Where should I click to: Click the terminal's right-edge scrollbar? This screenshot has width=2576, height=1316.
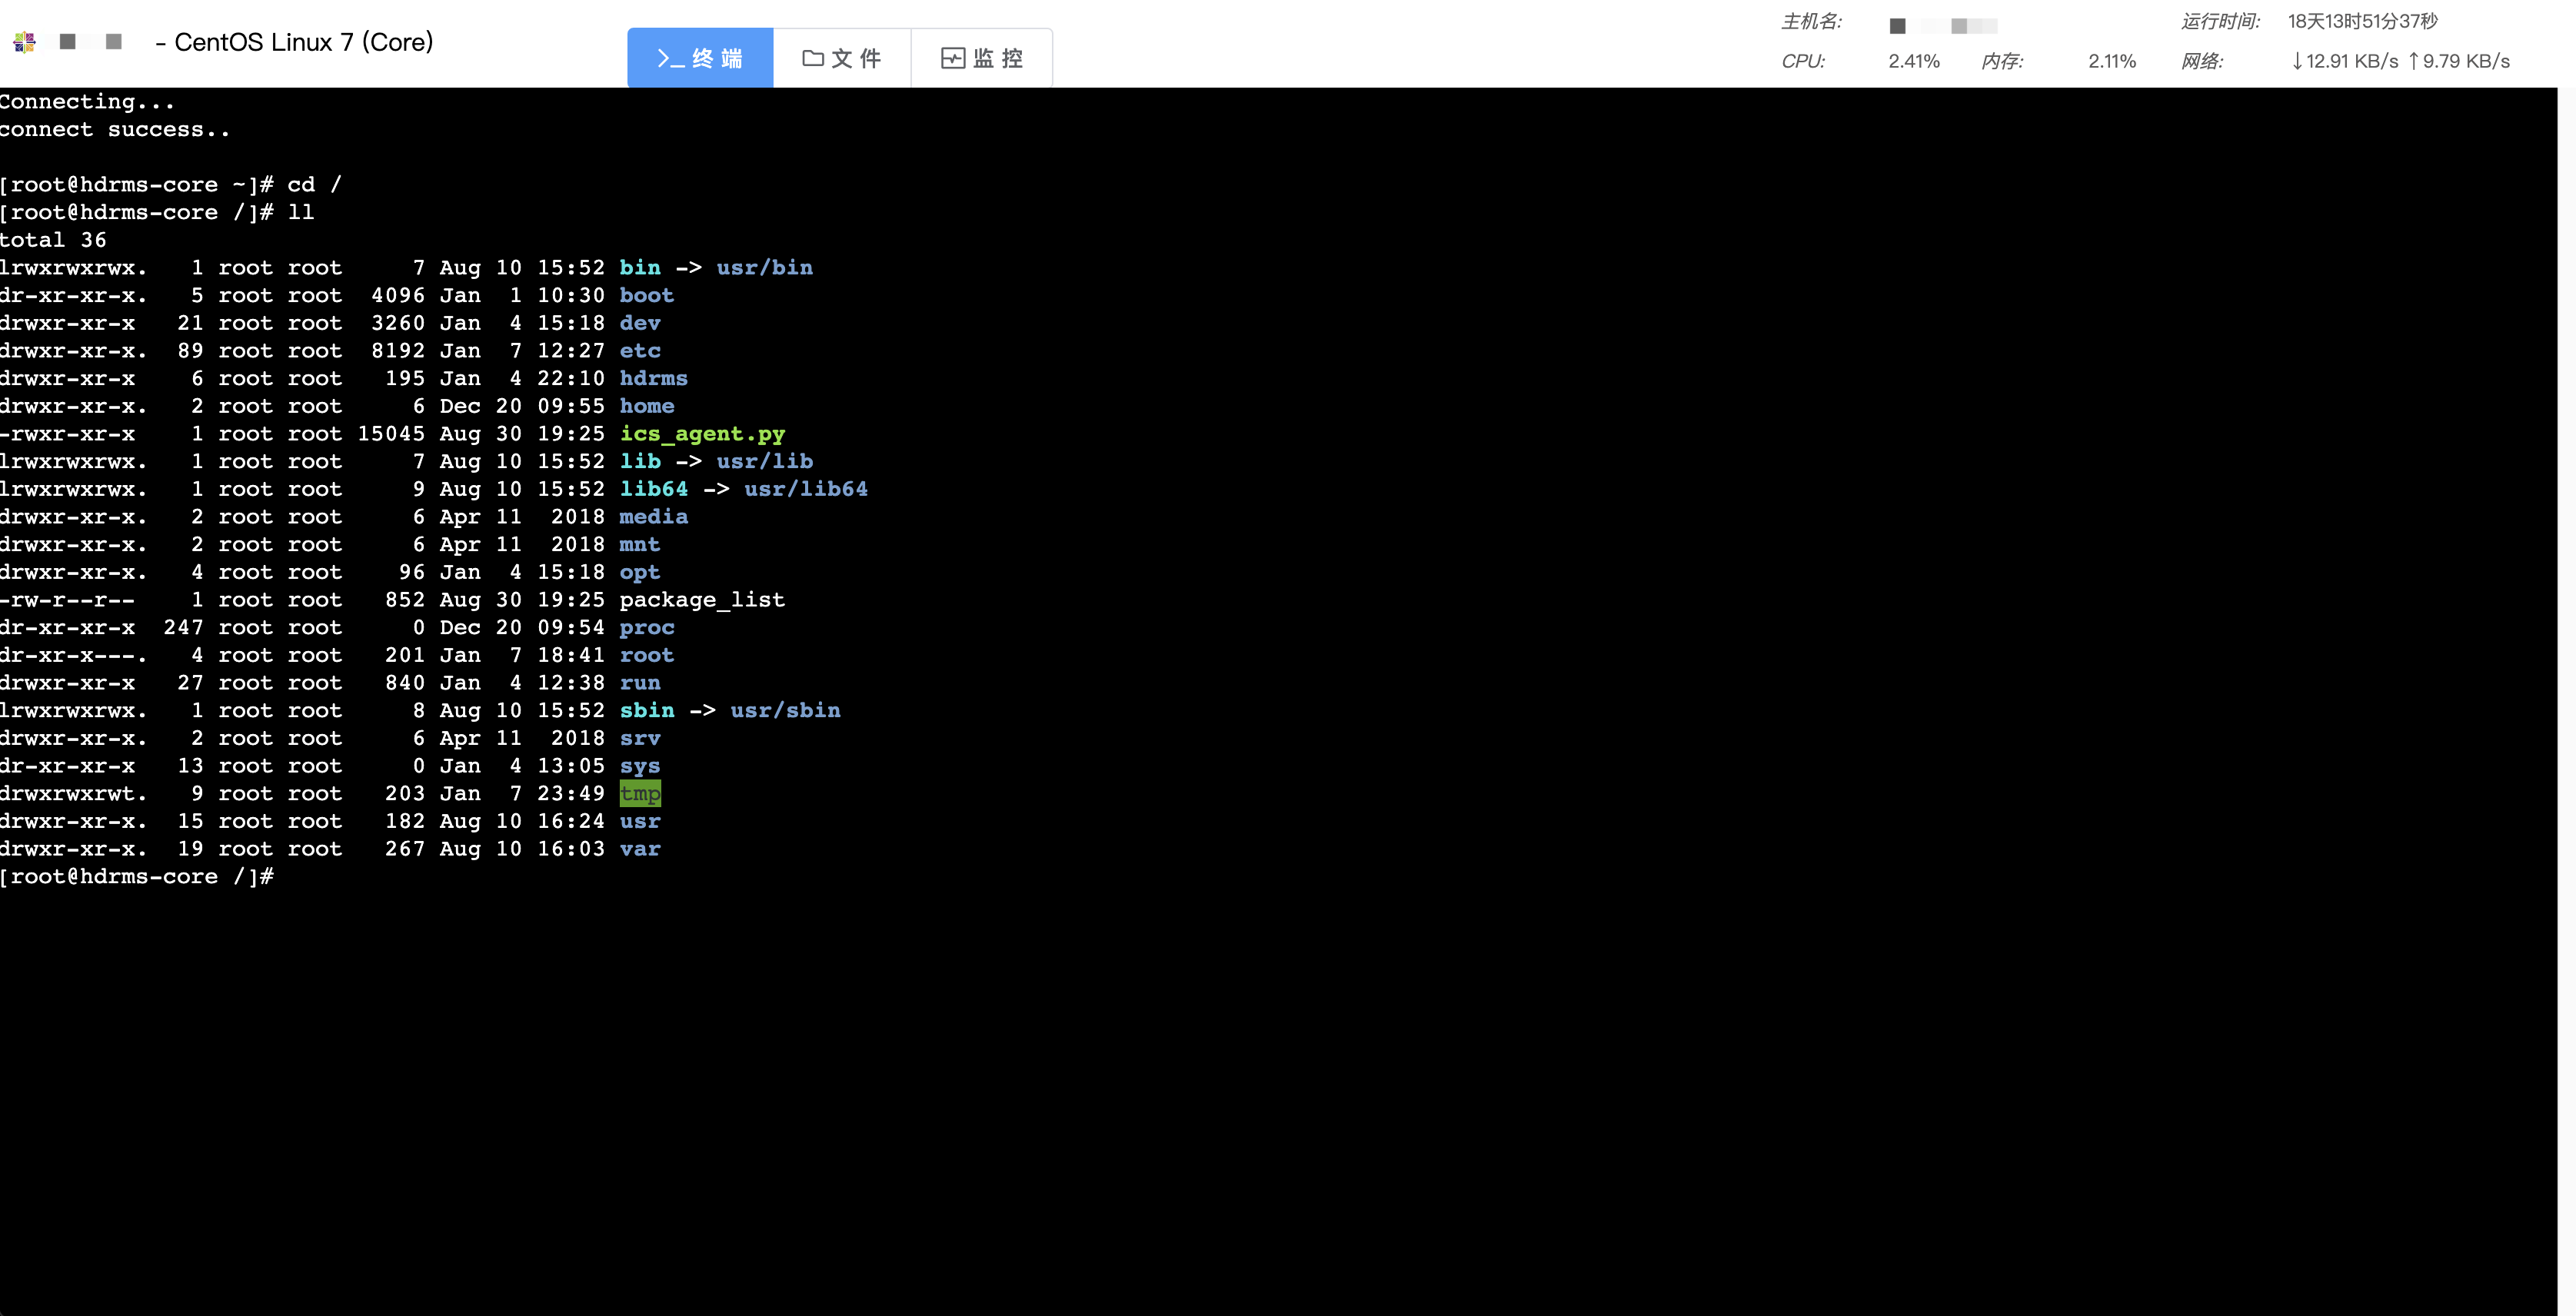tap(2566, 700)
